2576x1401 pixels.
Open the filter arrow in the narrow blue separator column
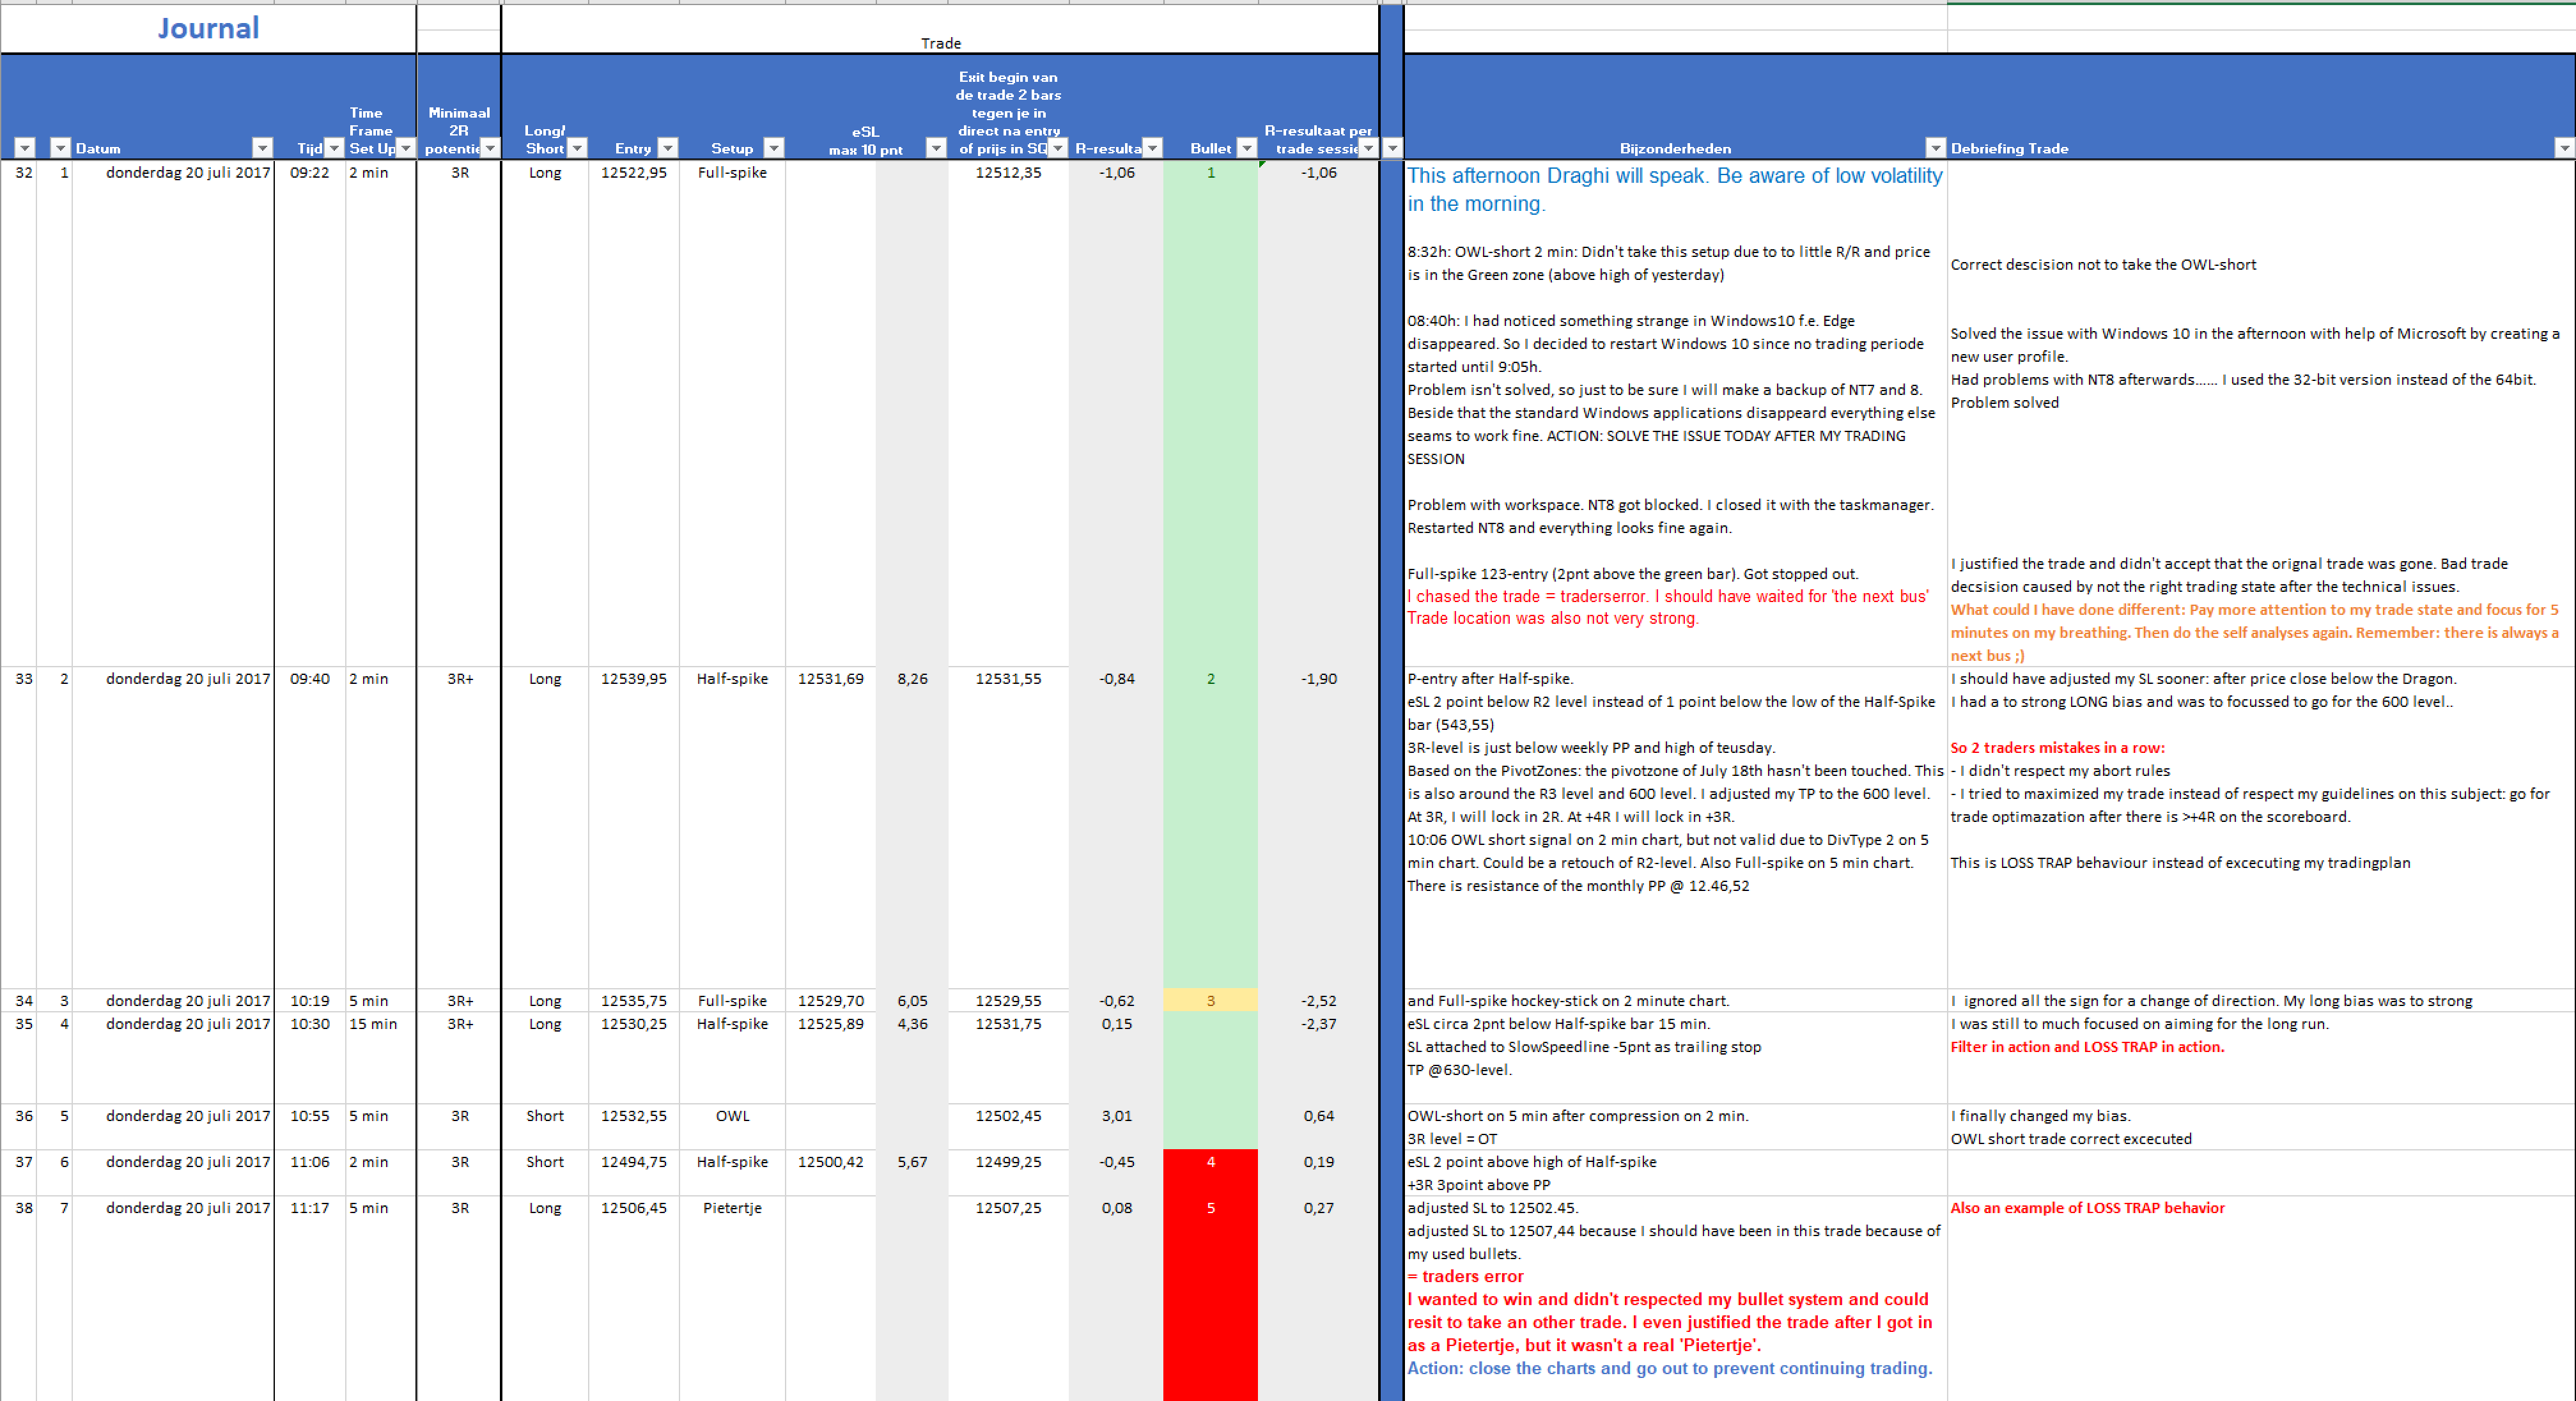1392,148
